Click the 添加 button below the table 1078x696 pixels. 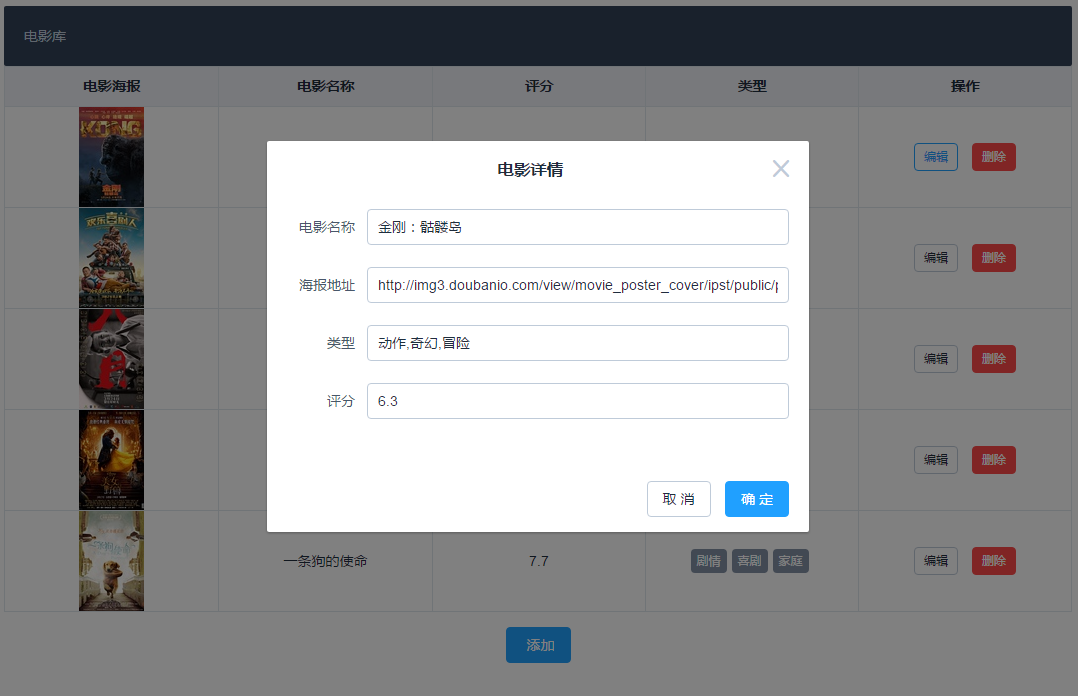[x=538, y=645]
